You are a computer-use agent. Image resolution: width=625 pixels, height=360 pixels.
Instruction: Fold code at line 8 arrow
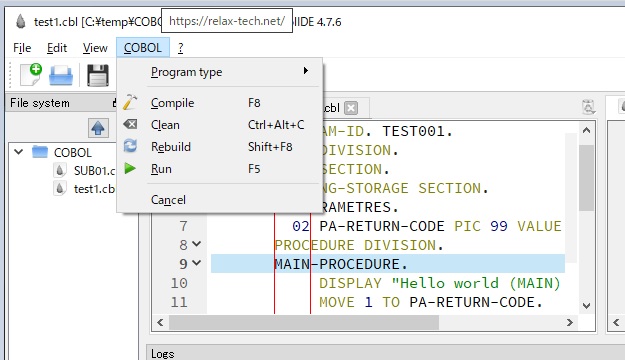tap(197, 244)
